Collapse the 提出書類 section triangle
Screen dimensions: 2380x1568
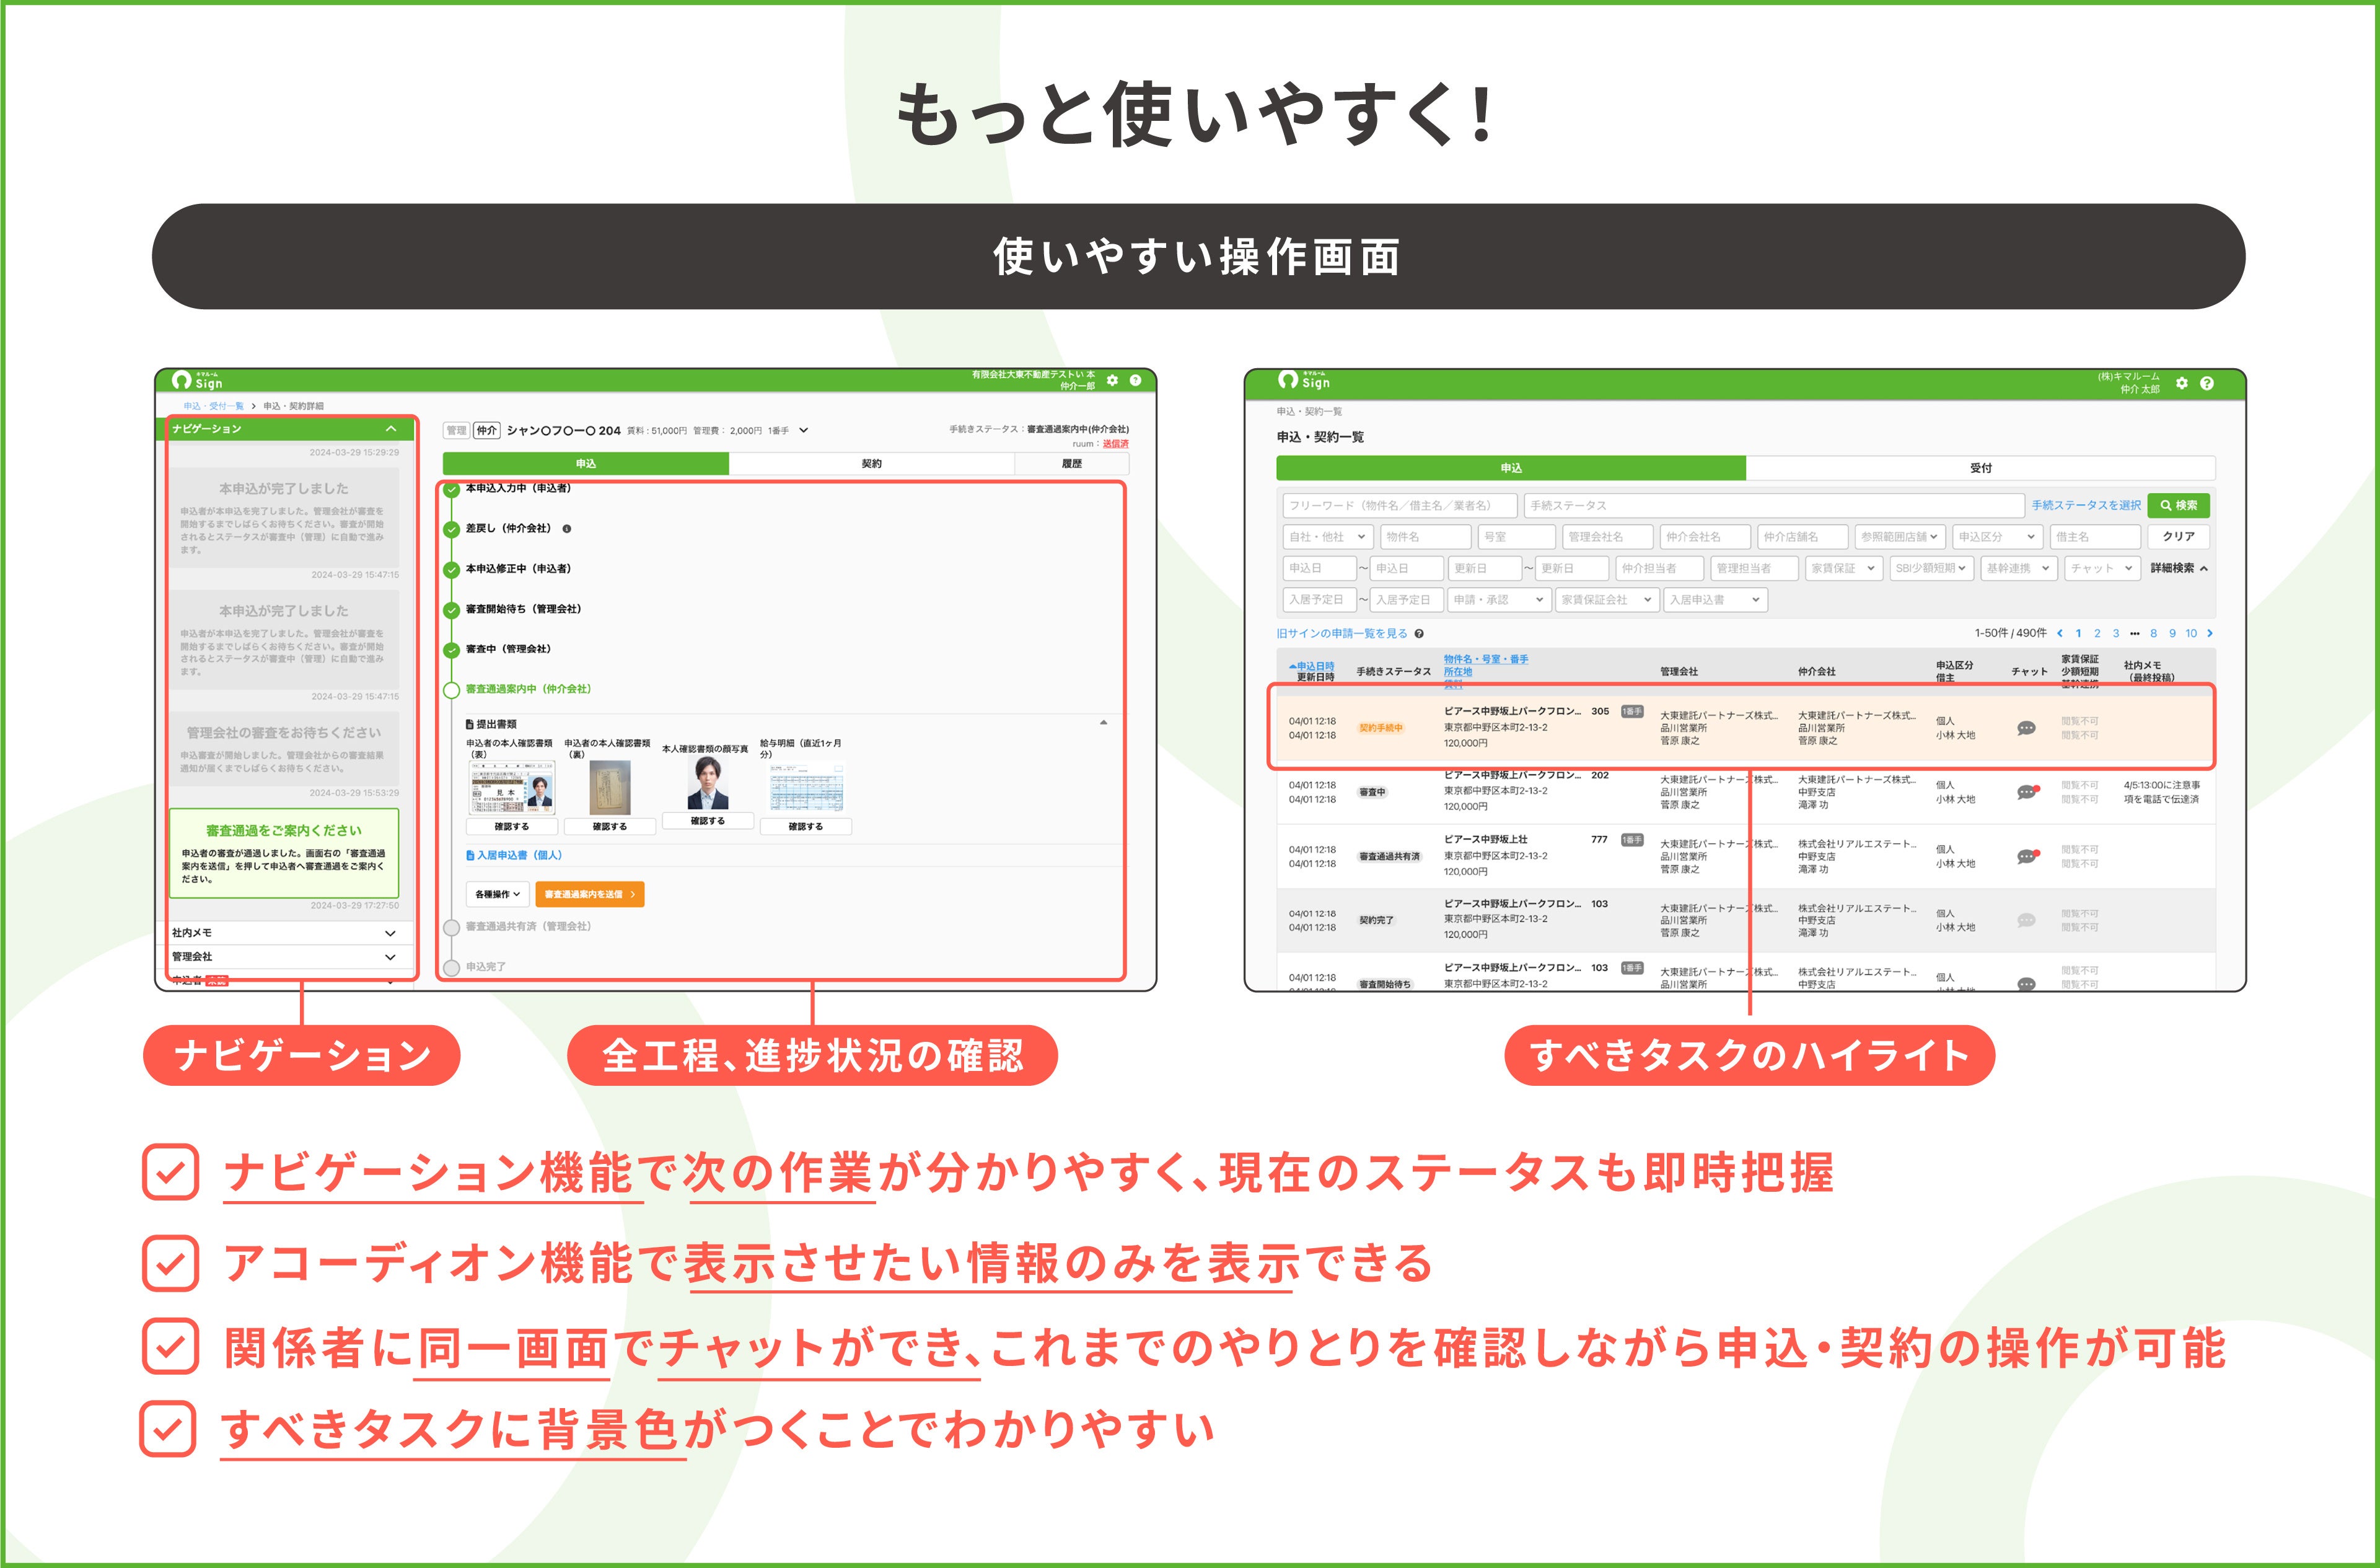click(1103, 722)
